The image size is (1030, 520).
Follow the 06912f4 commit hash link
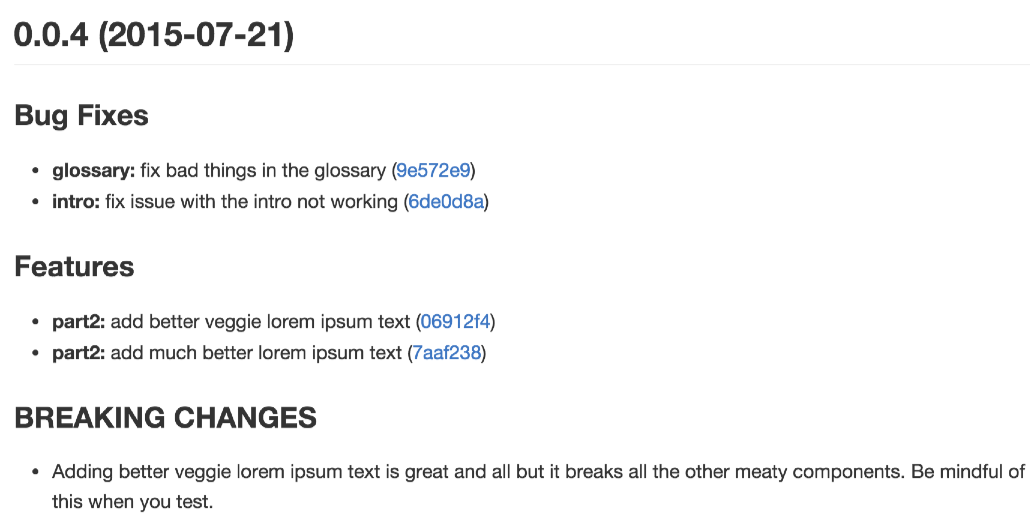pyautogui.click(x=455, y=321)
